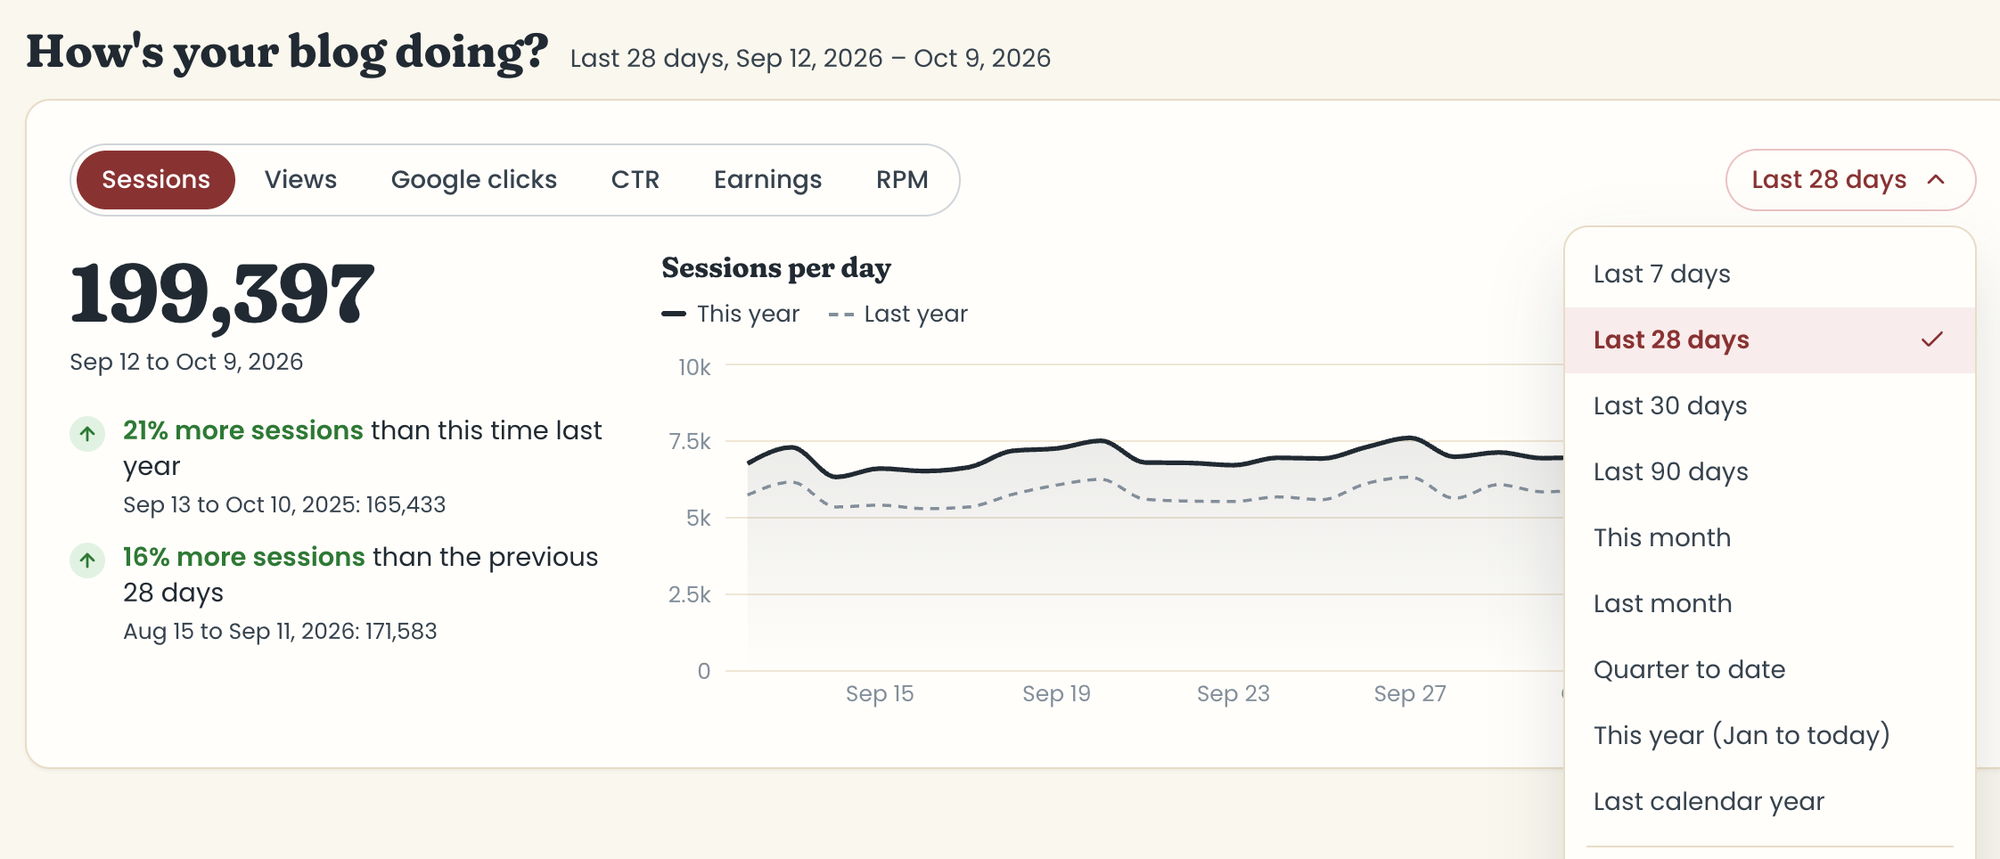
Task: Click the Sep 27 axis label
Action: pos(1410,694)
